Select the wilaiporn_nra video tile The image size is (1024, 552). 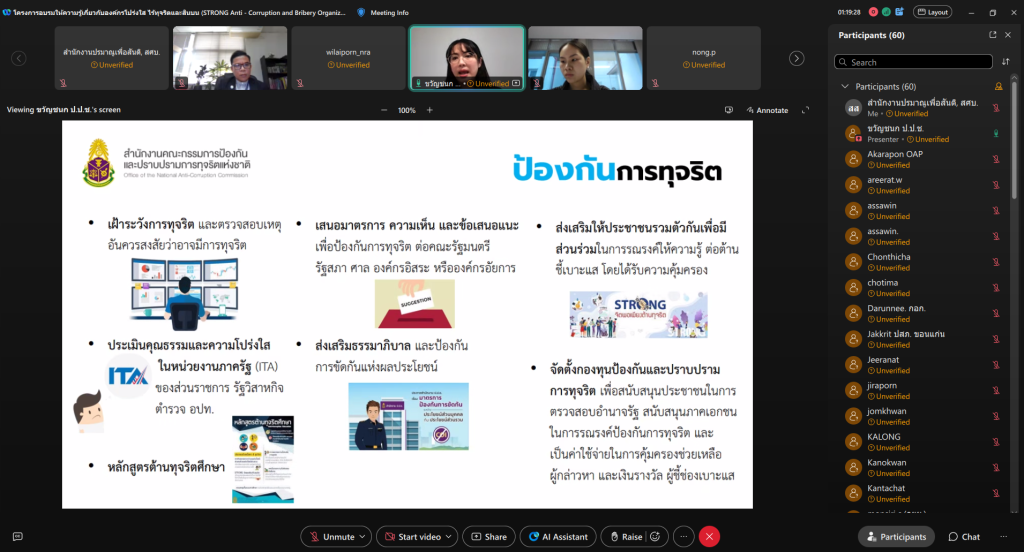tap(348, 57)
